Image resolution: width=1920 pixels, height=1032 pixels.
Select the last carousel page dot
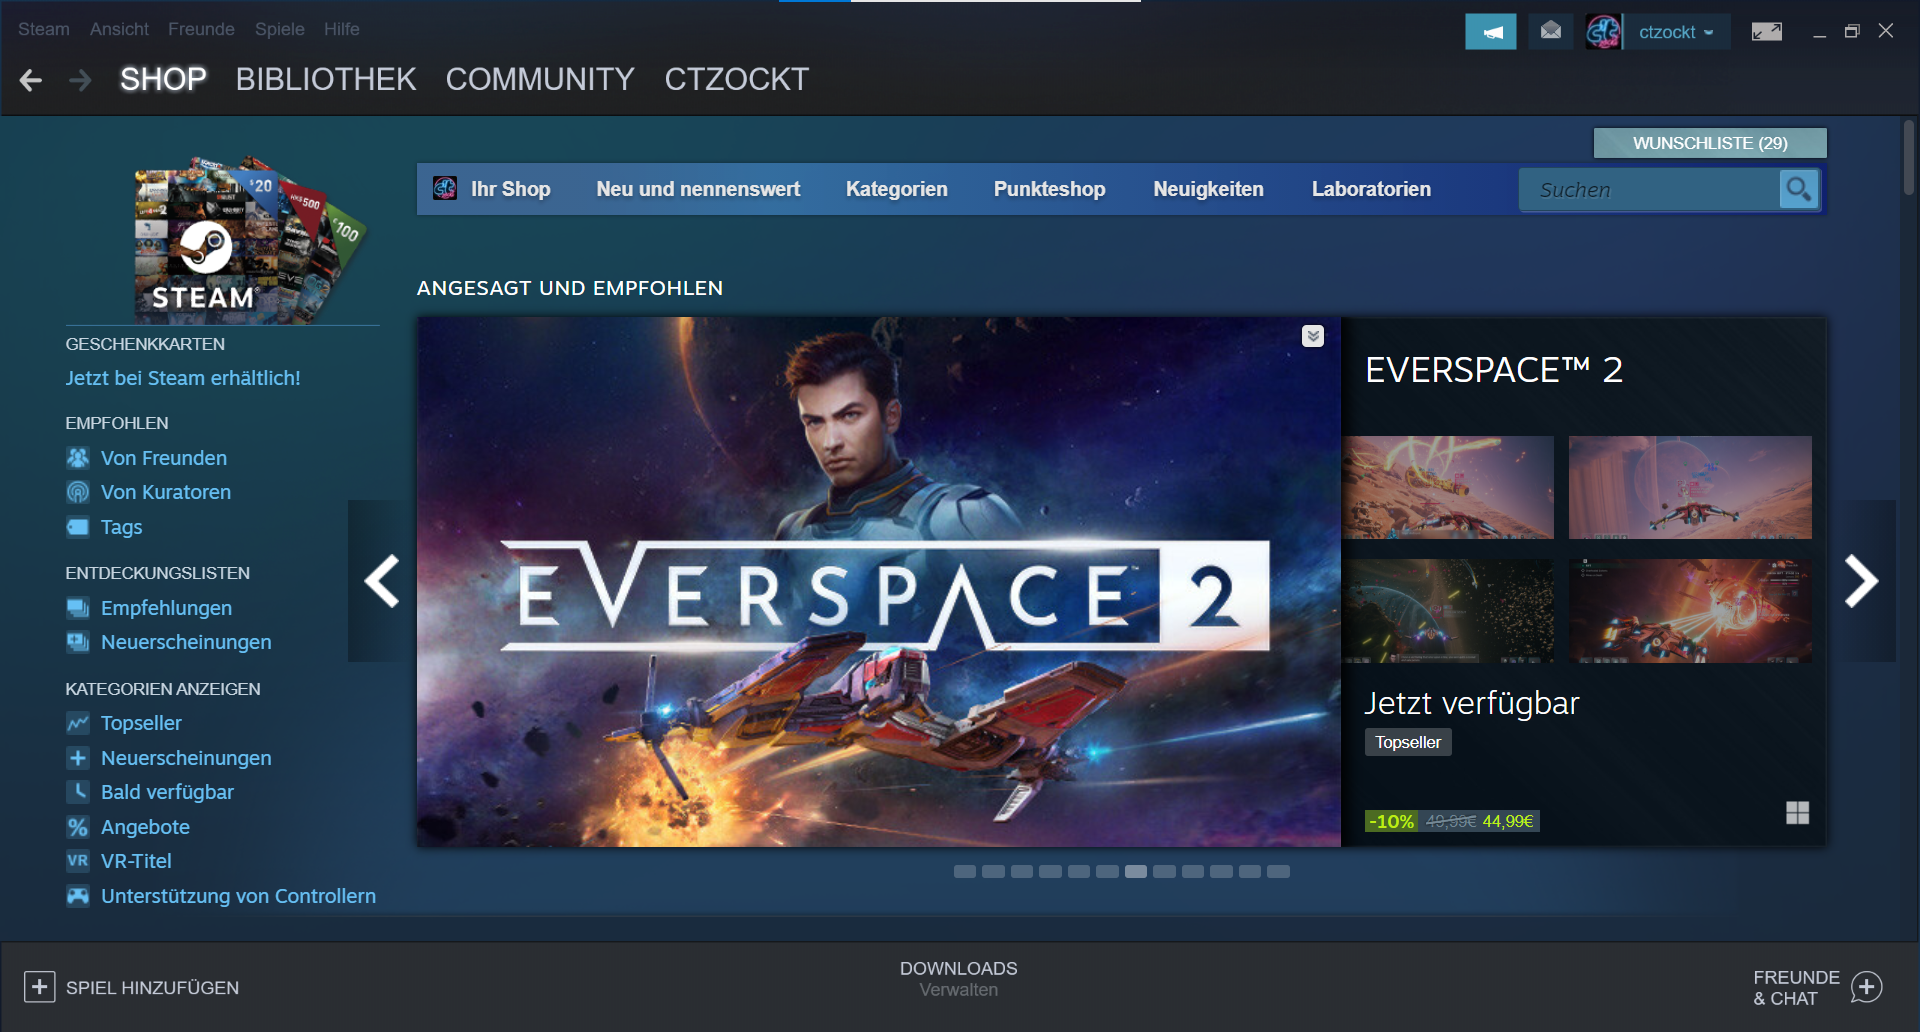pos(1278,872)
